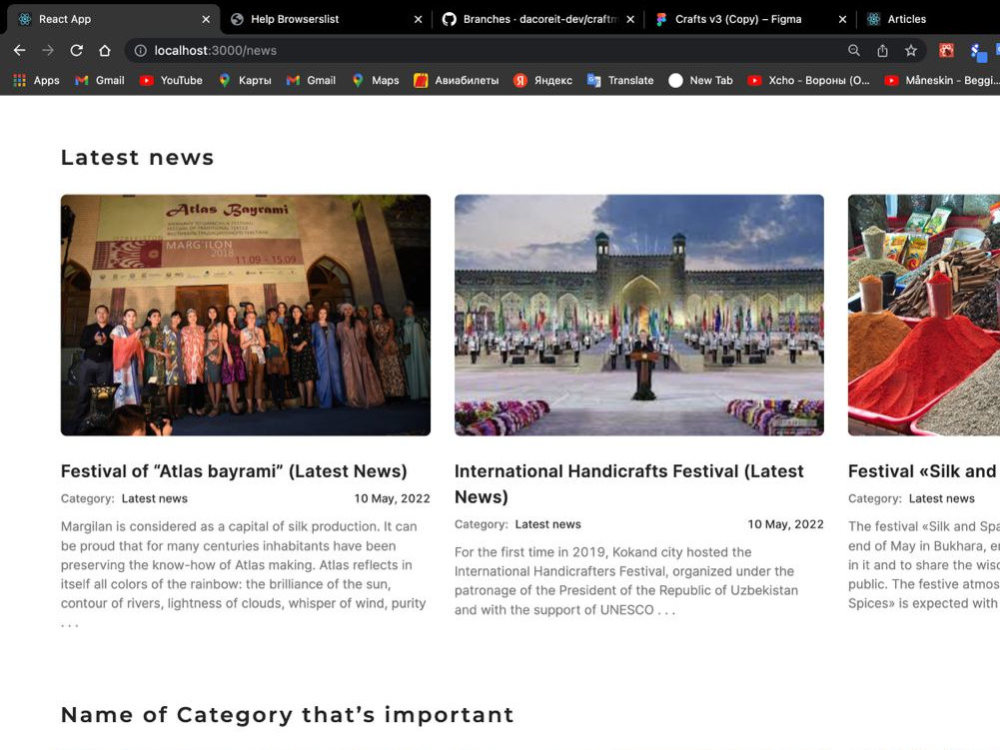Open the YouTube bookmark
Image resolution: width=1000 pixels, height=750 pixels.
coord(171,80)
